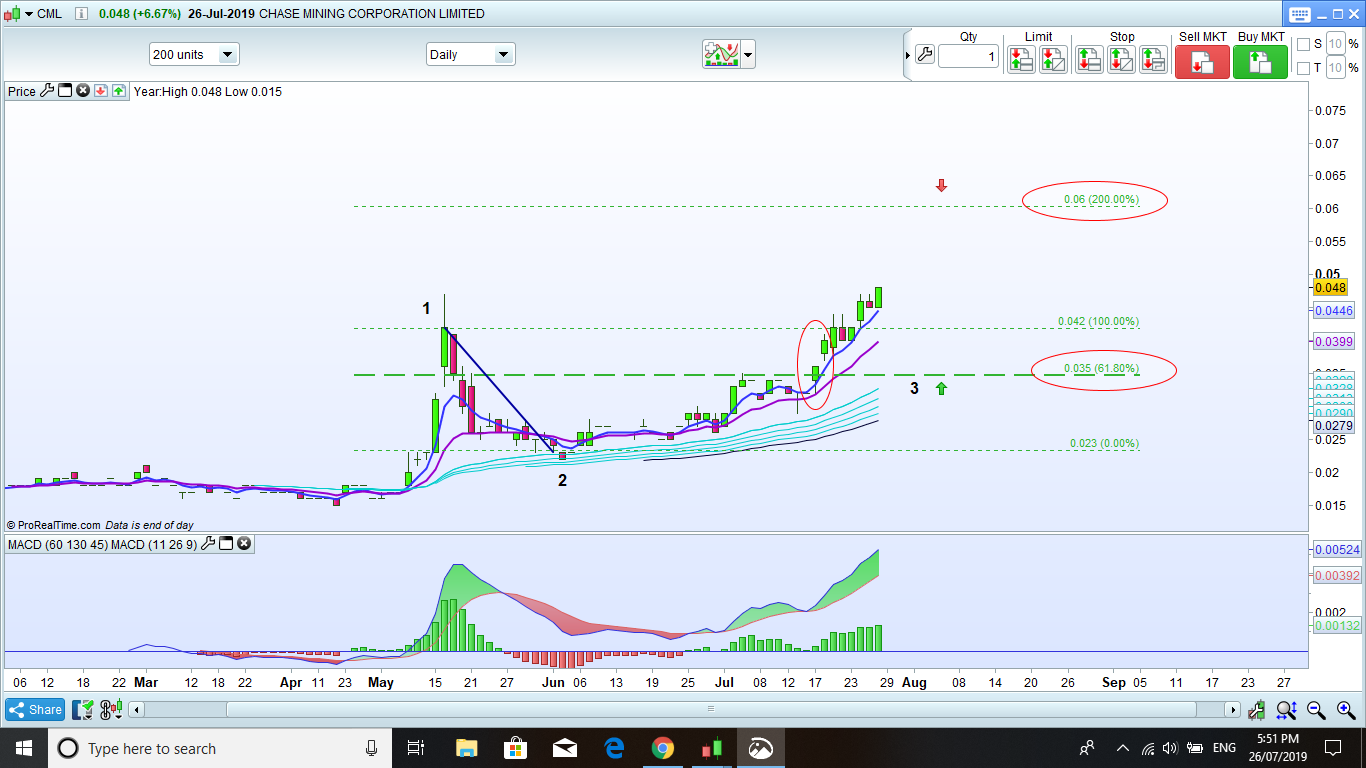
Task: Click the 0.042 (100.00%) Fibonacci label
Action: coord(1098,322)
